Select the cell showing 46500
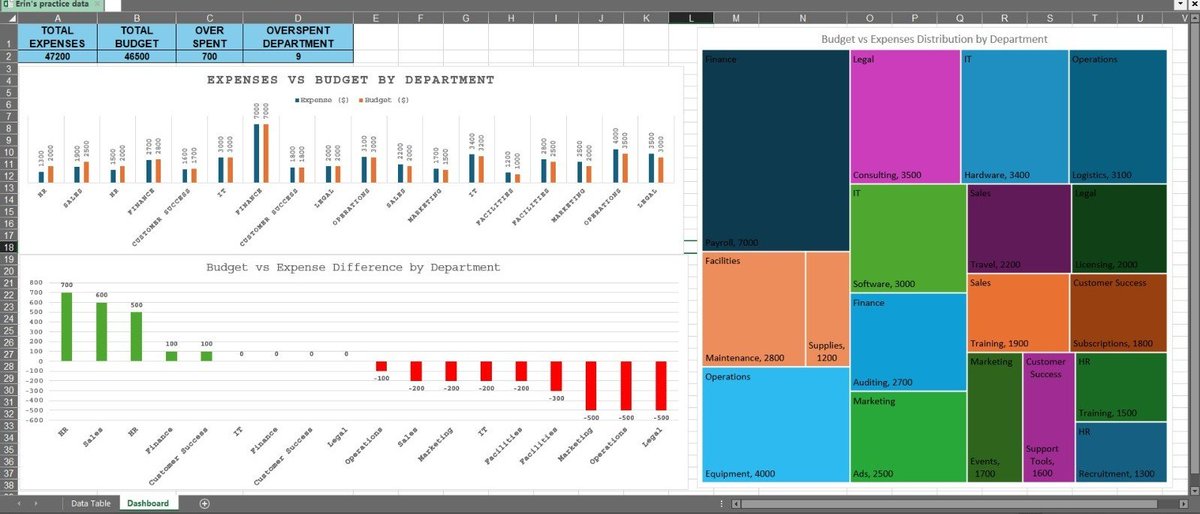The image size is (1200, 514). [136, 57]
